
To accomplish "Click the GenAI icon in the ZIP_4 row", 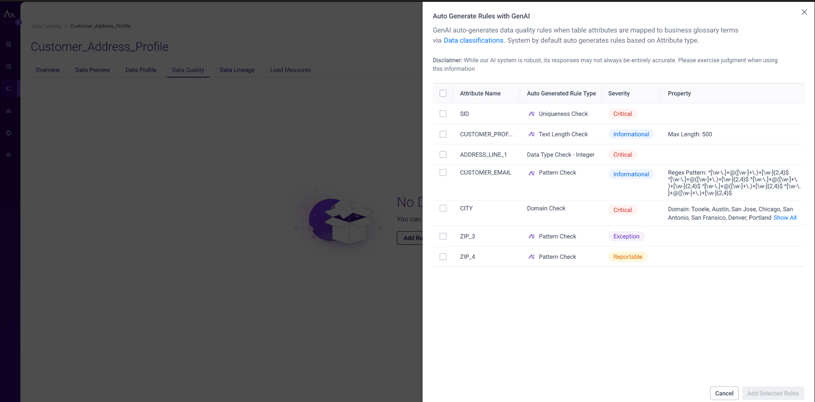I will pos(531,257).
